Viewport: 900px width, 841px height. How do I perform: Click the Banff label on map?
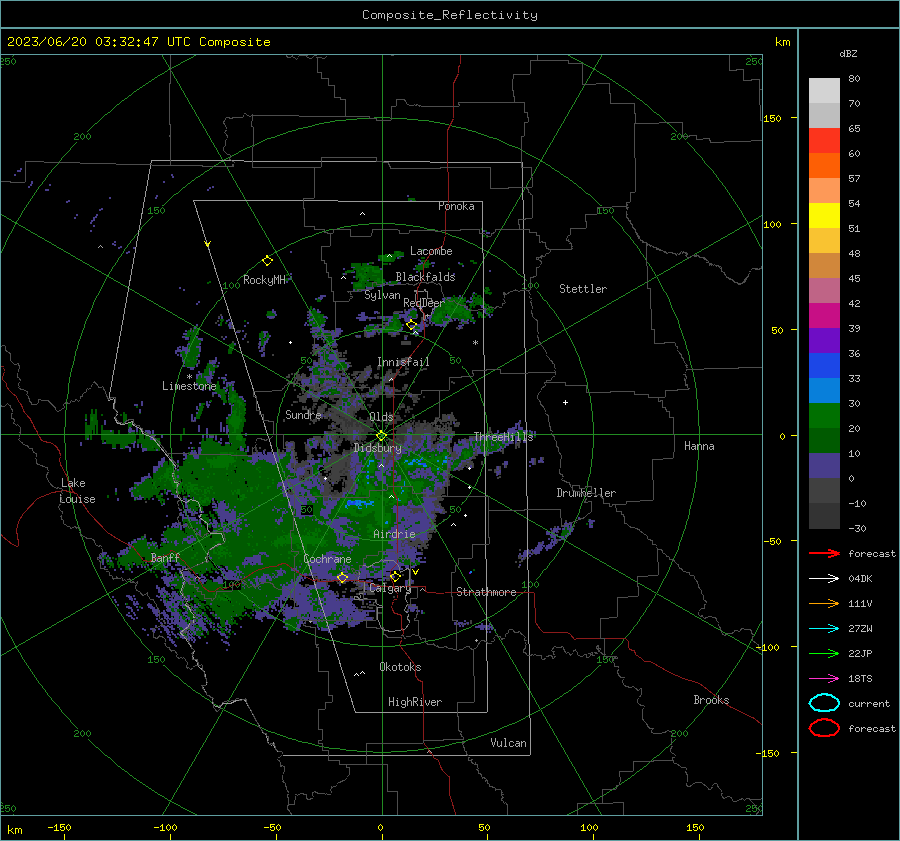(165, 558)
